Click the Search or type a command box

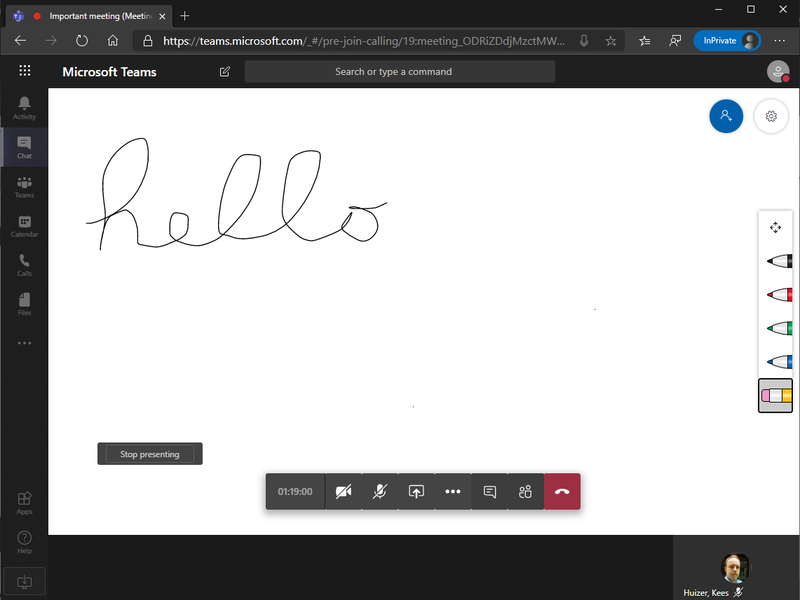click(399, 71)
